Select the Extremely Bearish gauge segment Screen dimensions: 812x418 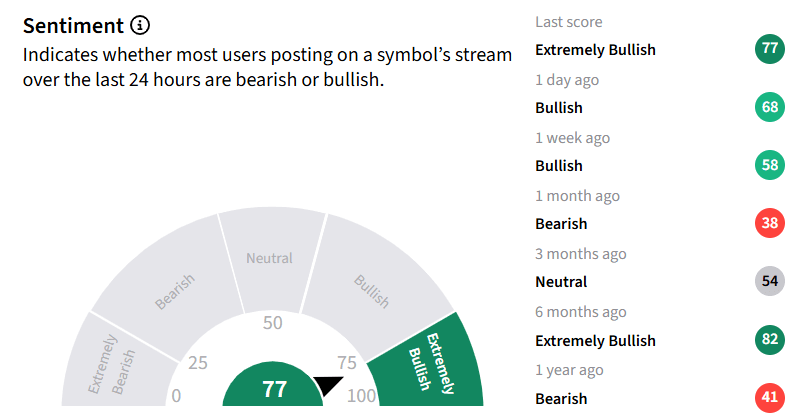(x=115, y=363)
